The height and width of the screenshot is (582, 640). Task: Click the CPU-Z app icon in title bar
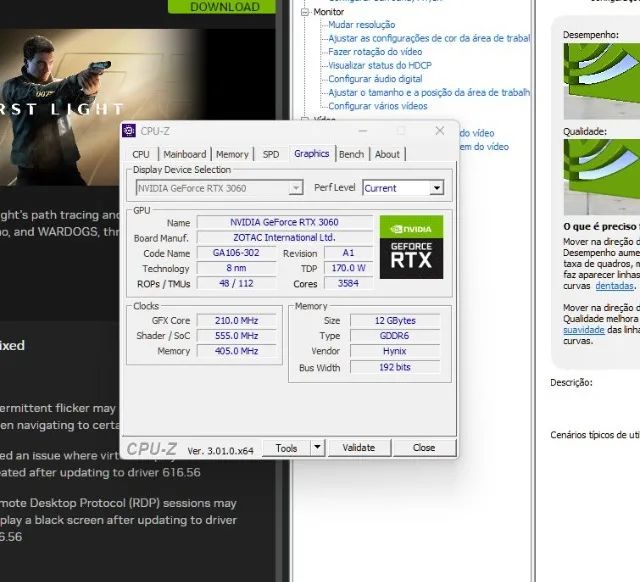point(129,131)
